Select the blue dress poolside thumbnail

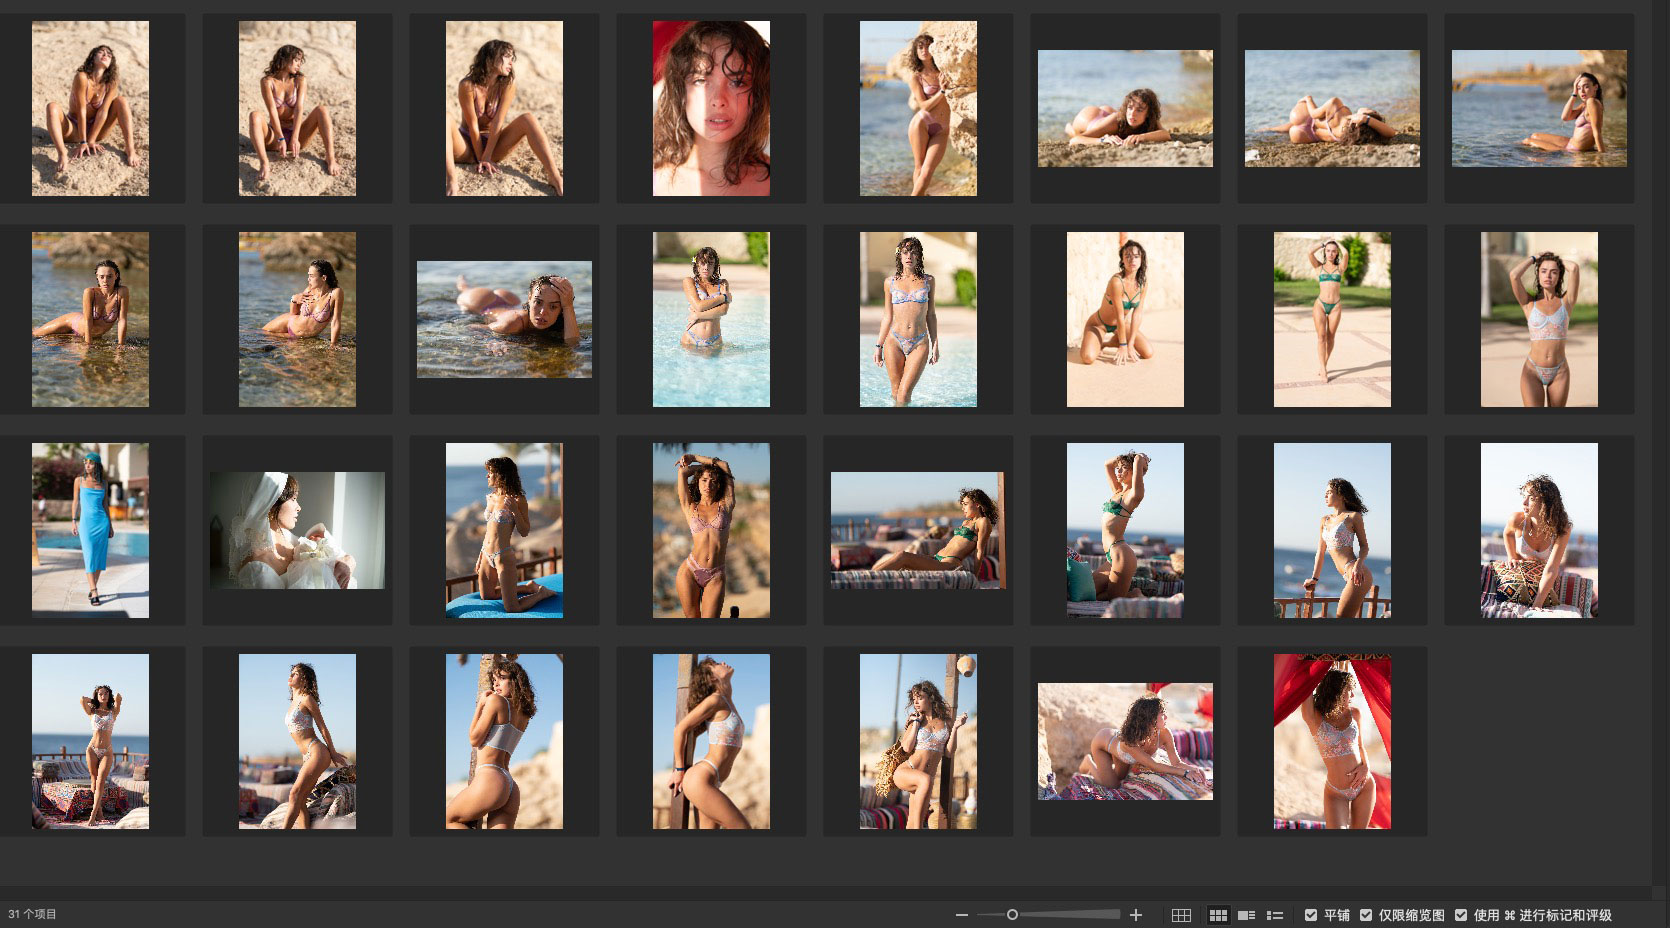pos(90,530)
